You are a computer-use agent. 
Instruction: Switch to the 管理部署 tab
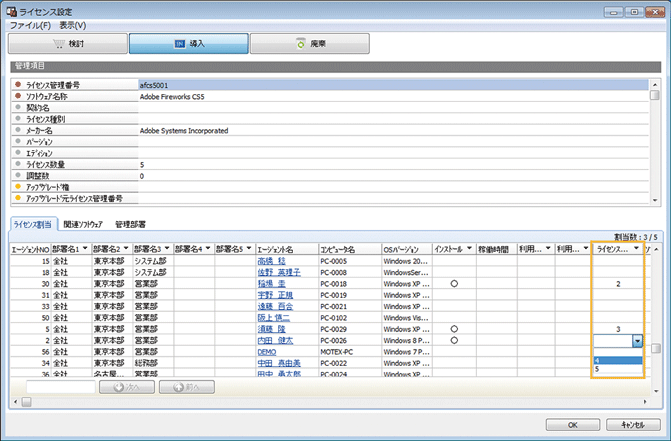pos(130,224)
